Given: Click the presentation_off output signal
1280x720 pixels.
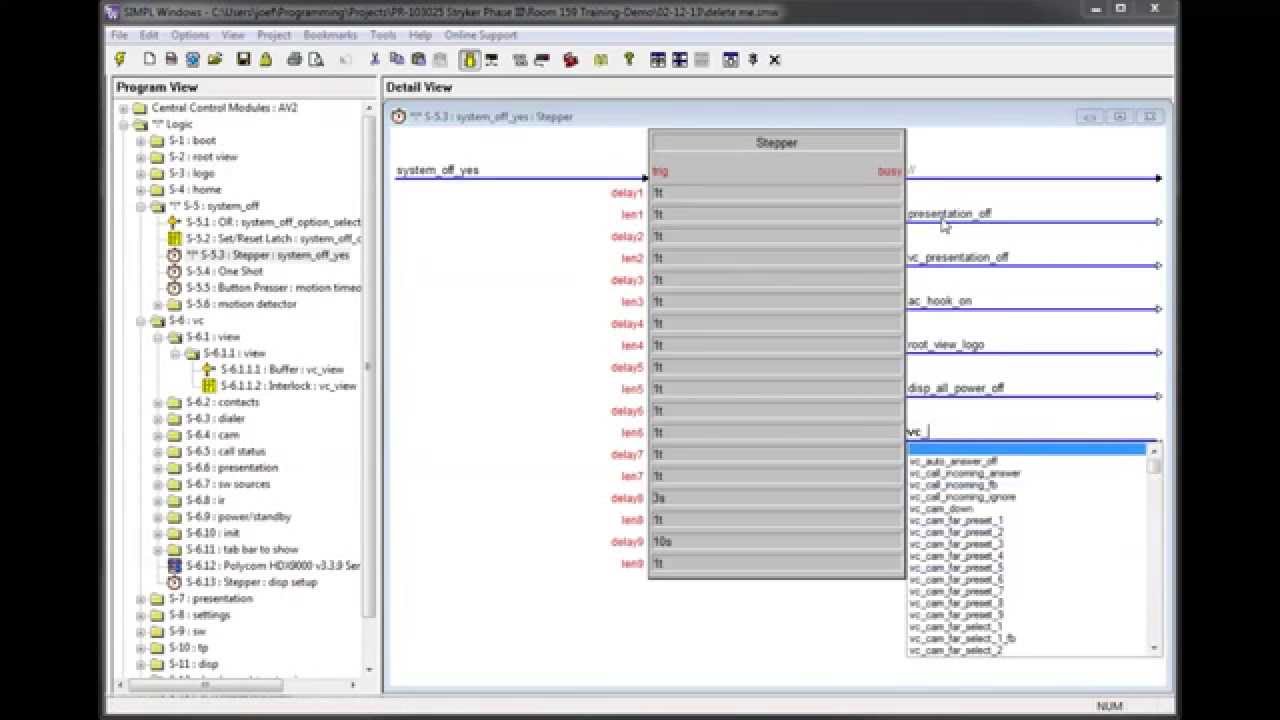Looking at the screenshot, I should [x=949, y=214].
